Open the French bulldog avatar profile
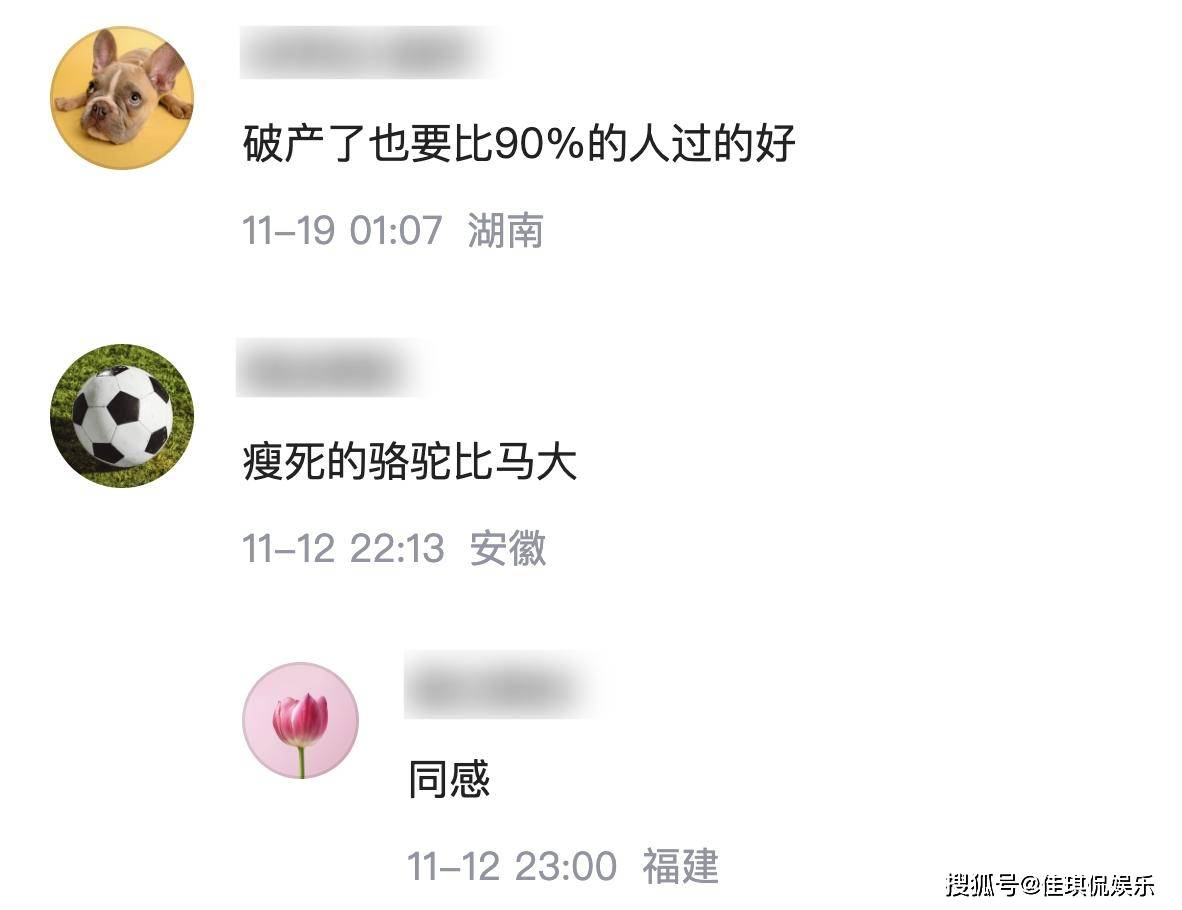The width and height of the screenshot is (1182, 910). point(122,98)
